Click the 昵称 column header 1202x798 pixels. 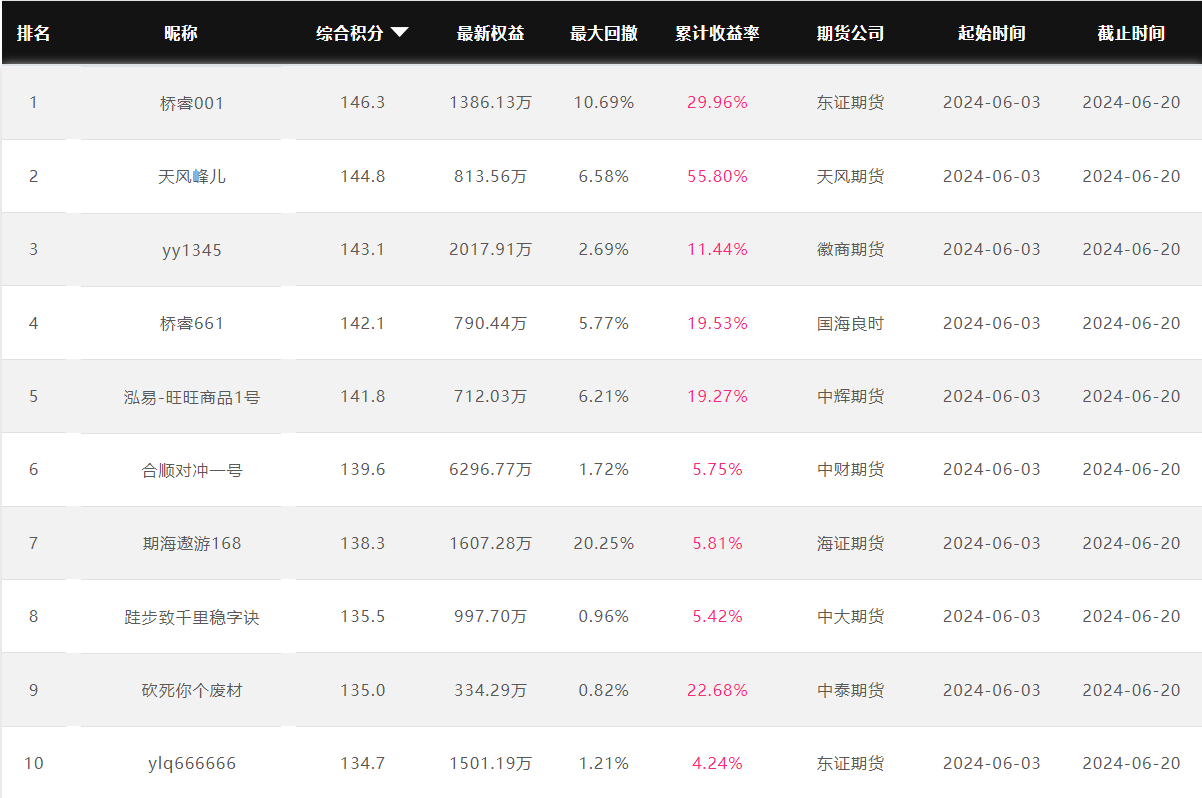pyautogui.click(x=181, y=33)
